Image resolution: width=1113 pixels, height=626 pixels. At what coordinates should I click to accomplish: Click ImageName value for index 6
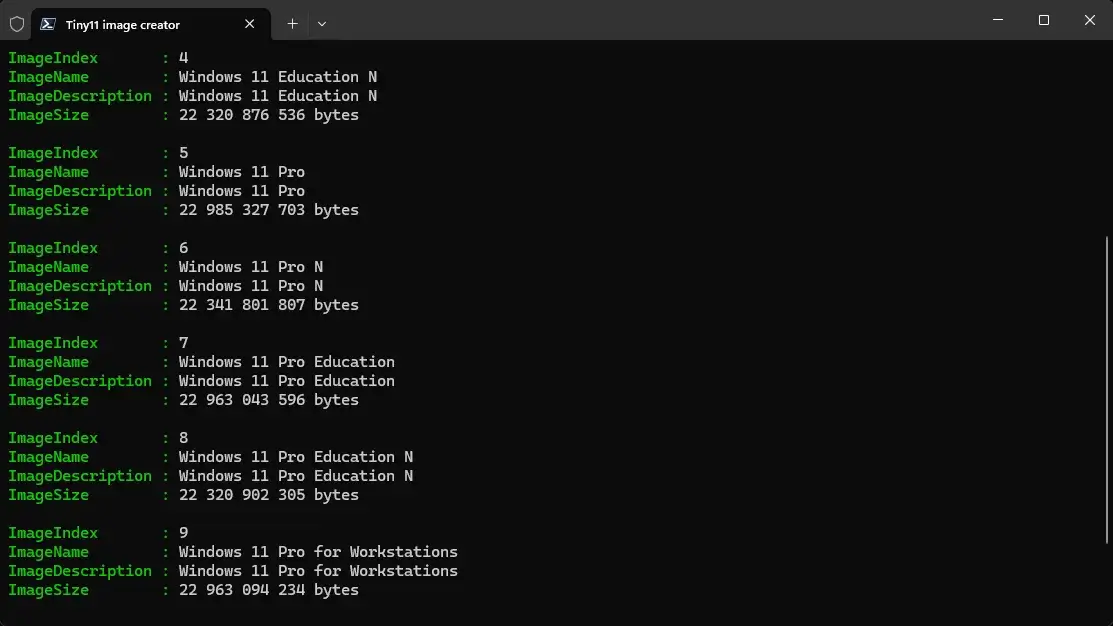tap(251, 267)
